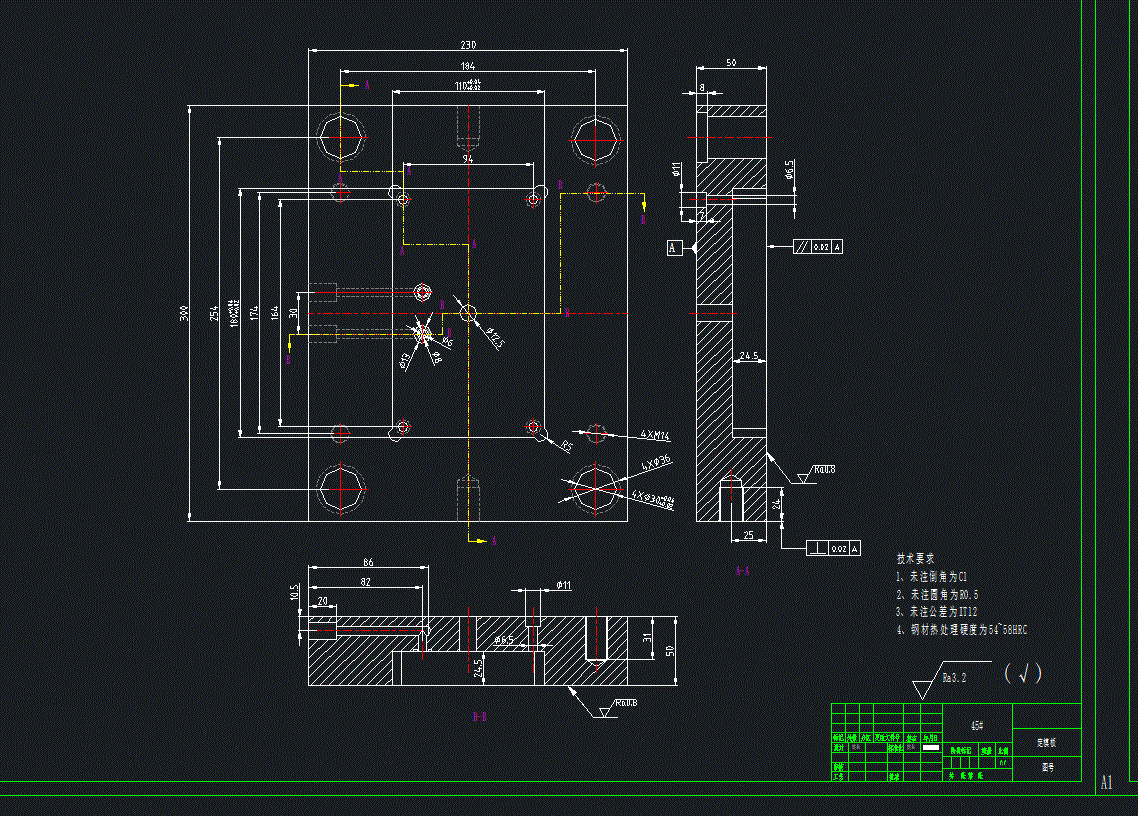This screenshot has width=1138, height=816.
Task: Click the 31 depth dimension in section B-B
Action: pos(647,638)
